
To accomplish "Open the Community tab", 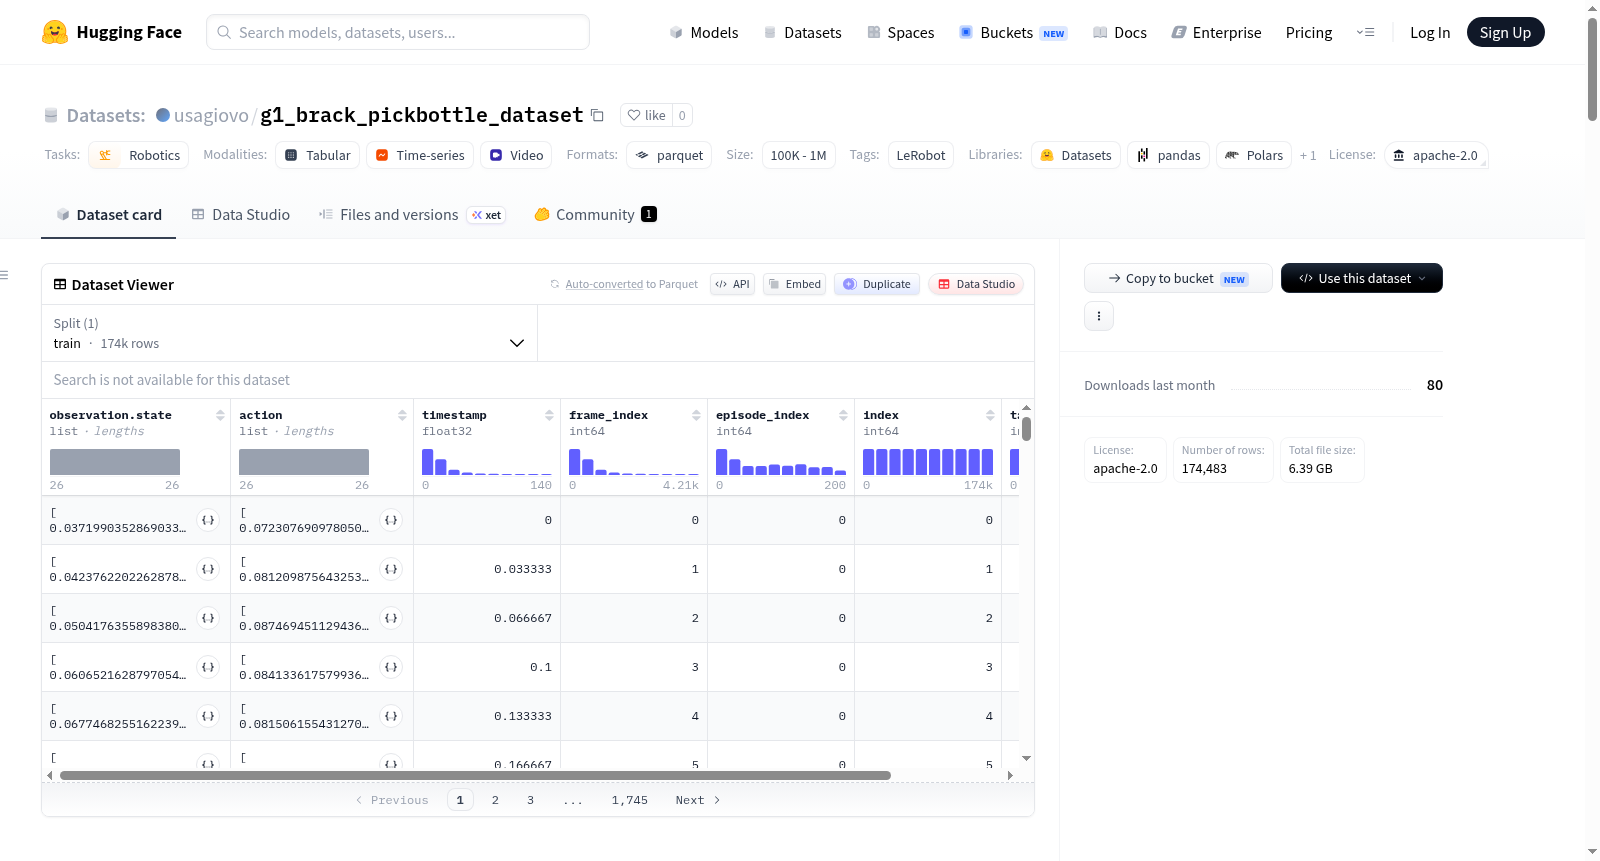I will [x=596, y=214].
